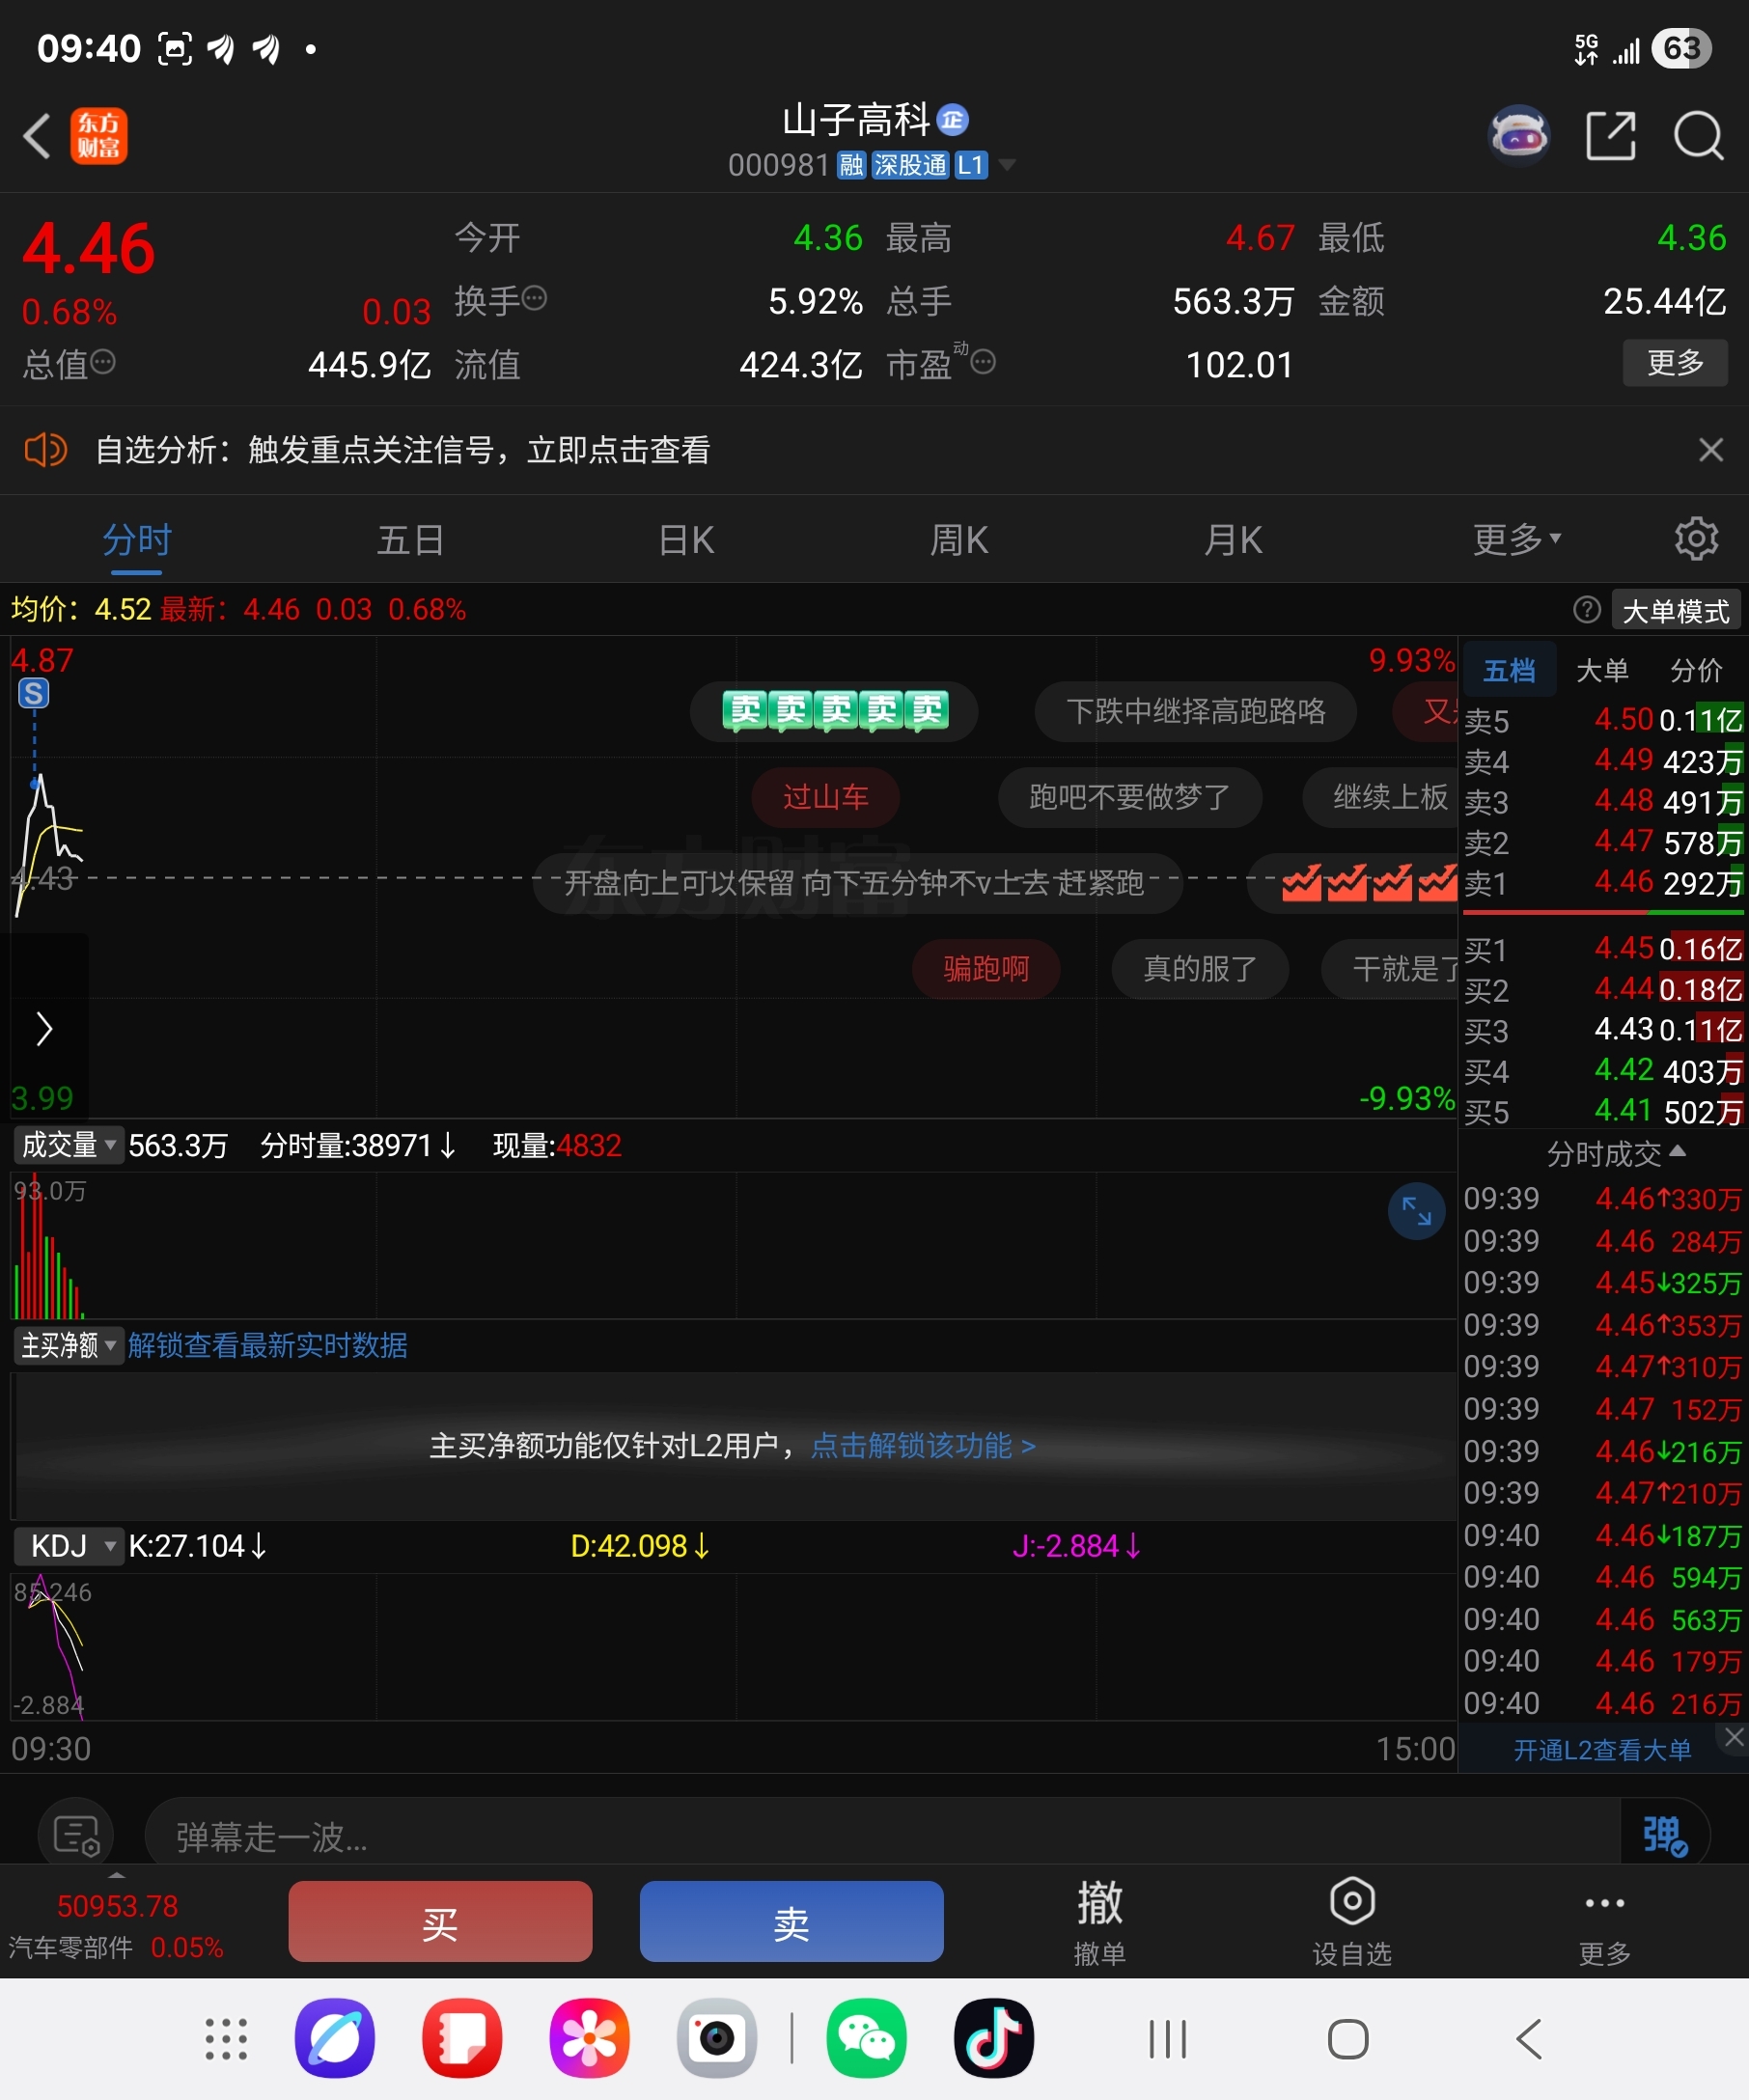Tap the 汽车零部件 sector index

click(x=116, y=1925)
